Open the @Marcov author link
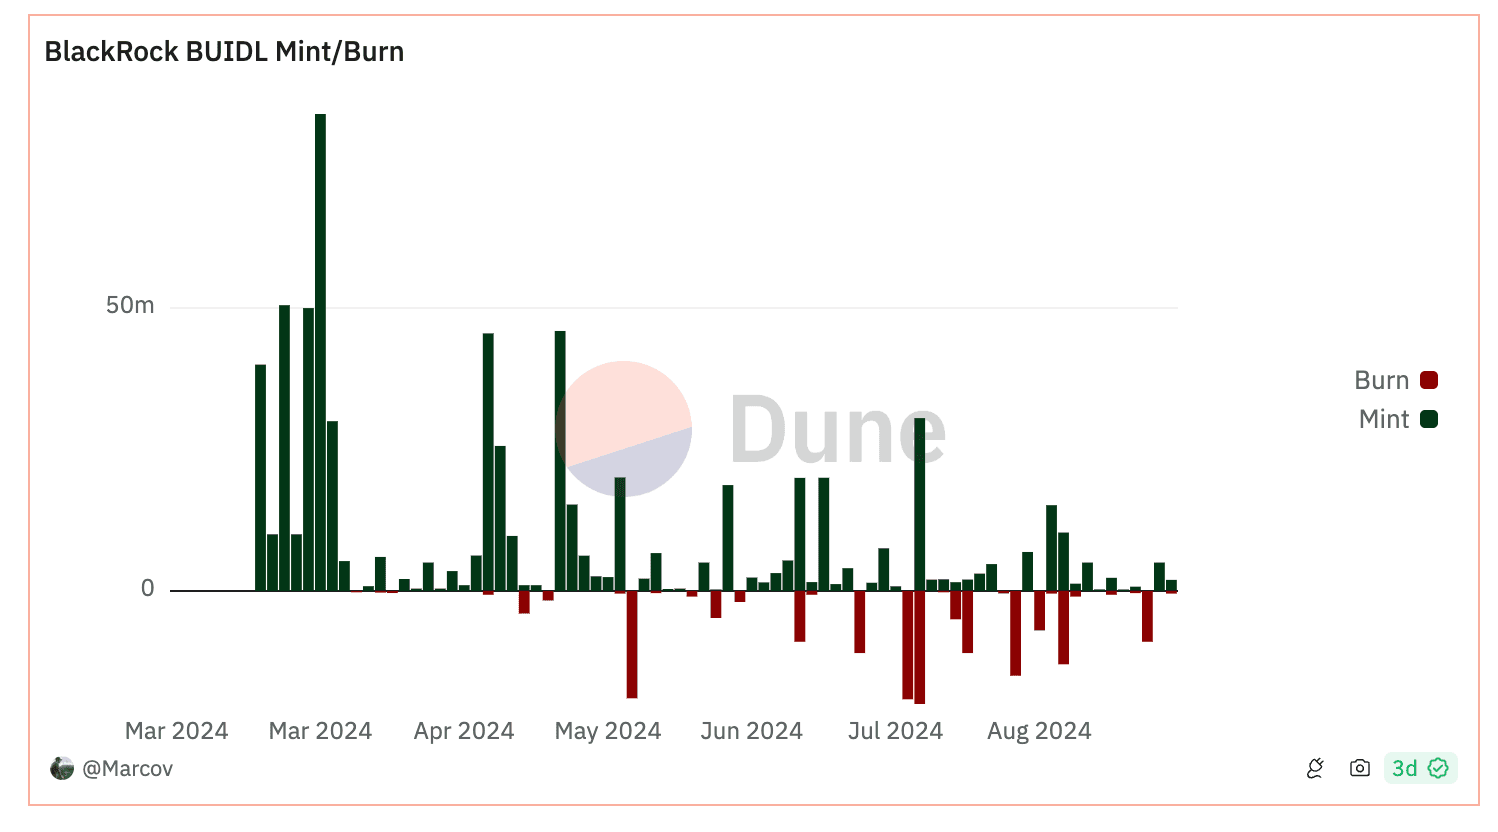Image resolution: width=1498 pixels, height=832 pixels. (128, 768)
